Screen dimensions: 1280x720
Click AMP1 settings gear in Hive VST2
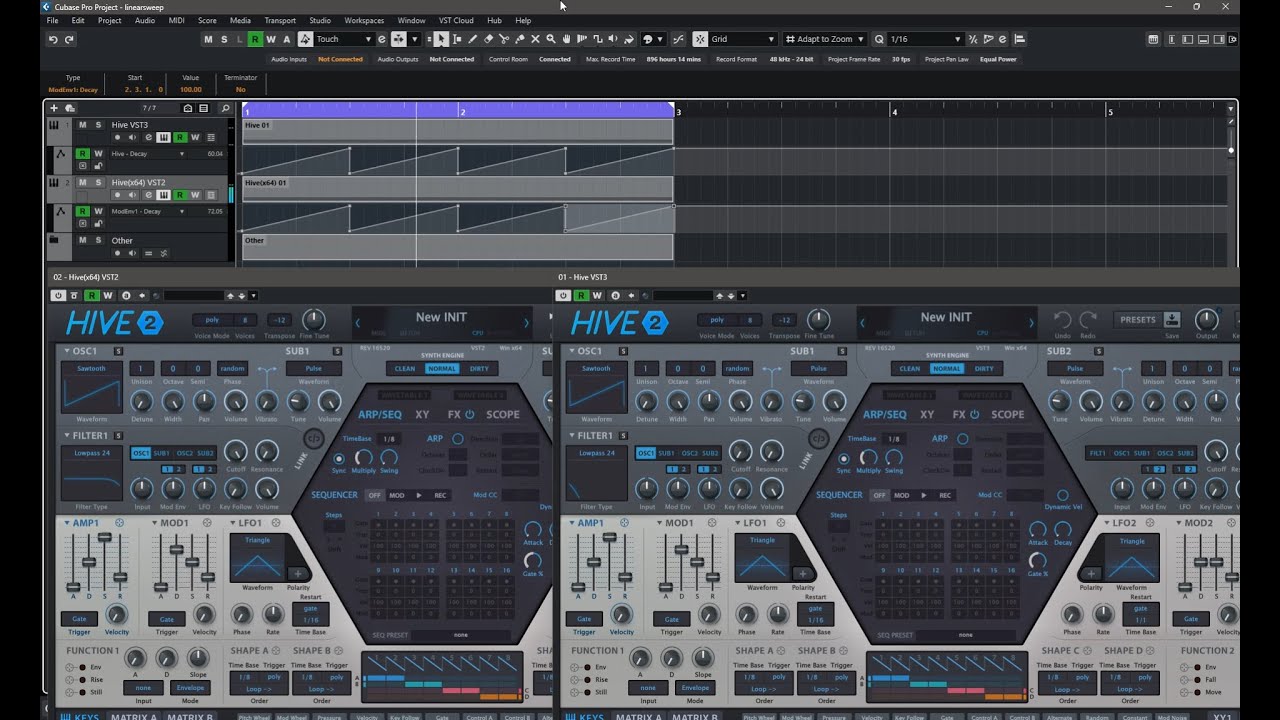tap(119, 523)
